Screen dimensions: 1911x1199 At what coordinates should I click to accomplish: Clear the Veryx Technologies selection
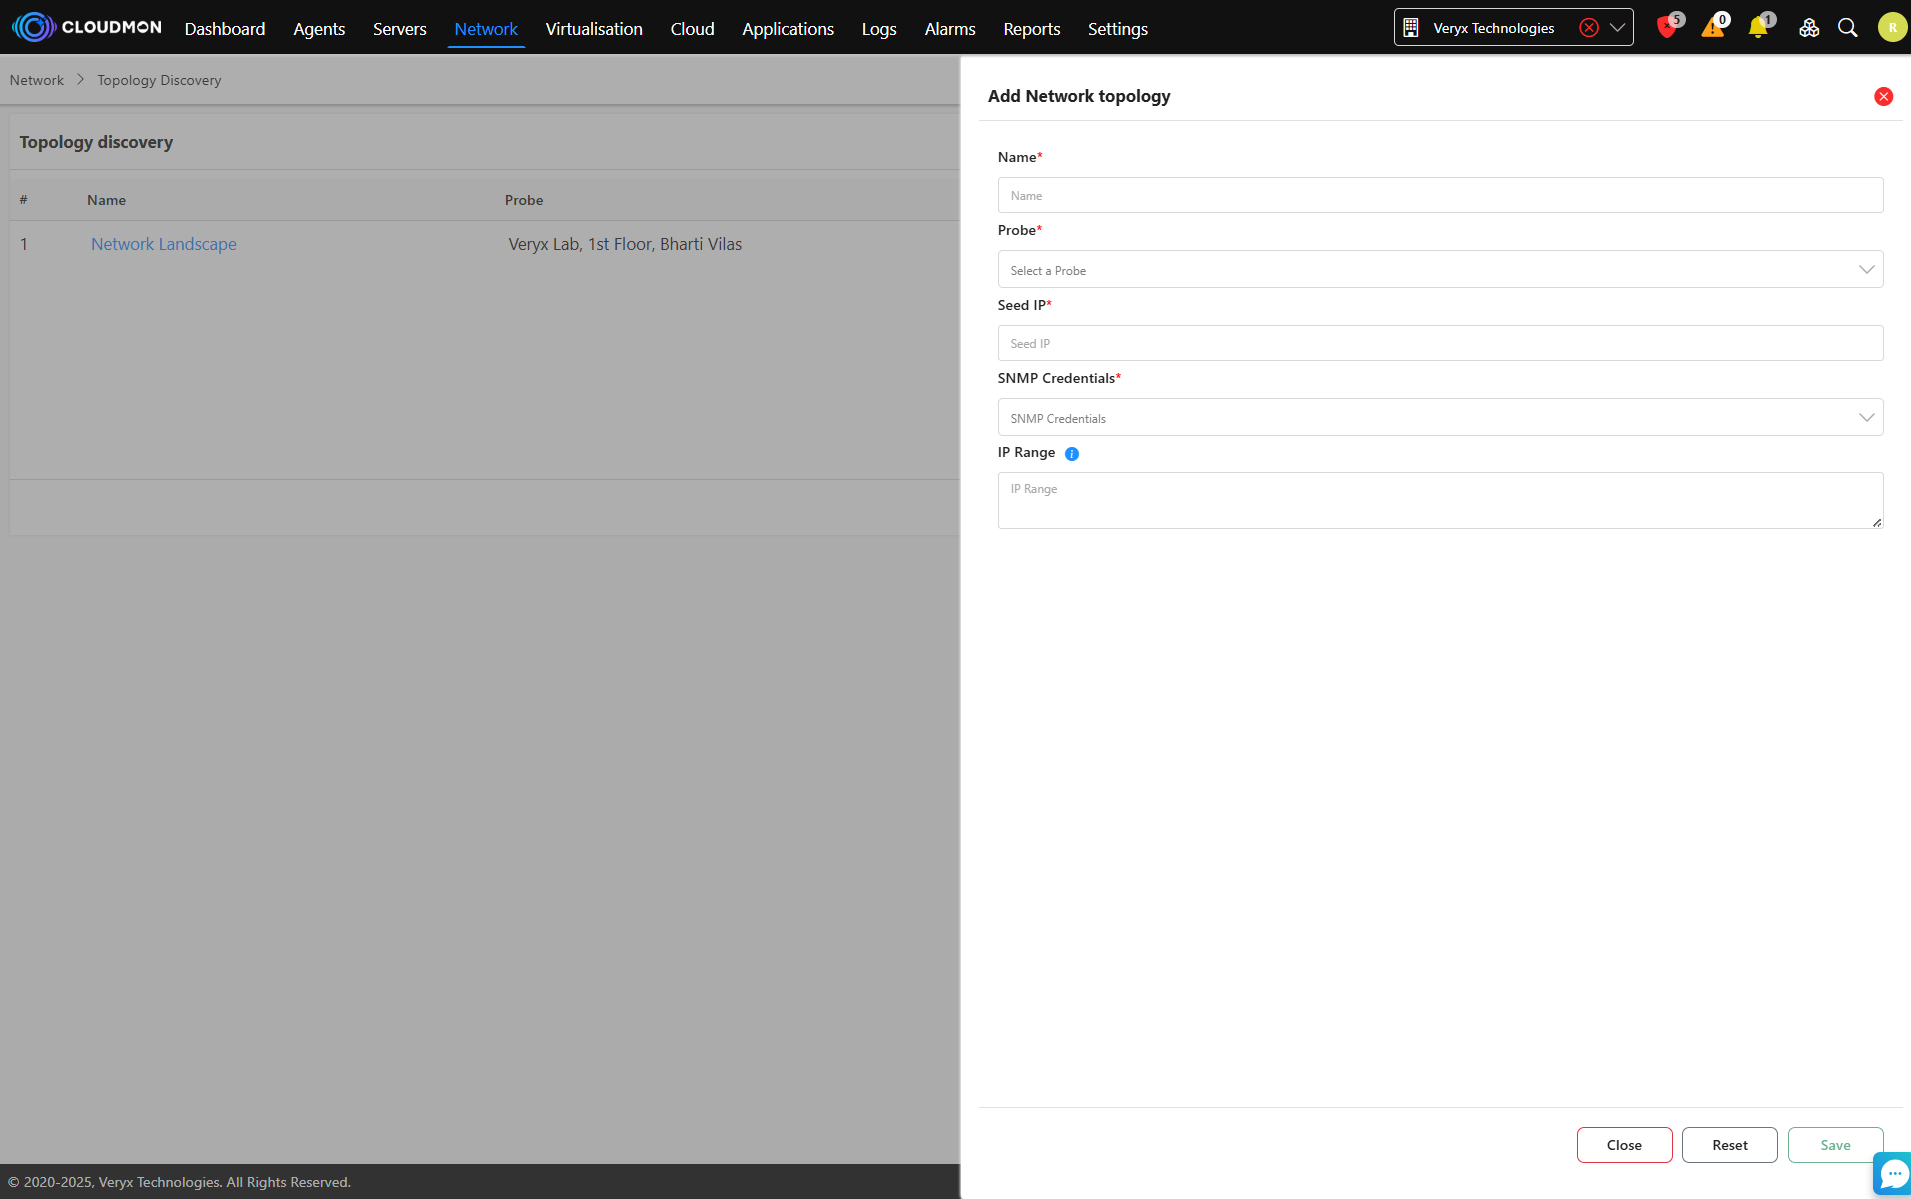pos(1588,28)
